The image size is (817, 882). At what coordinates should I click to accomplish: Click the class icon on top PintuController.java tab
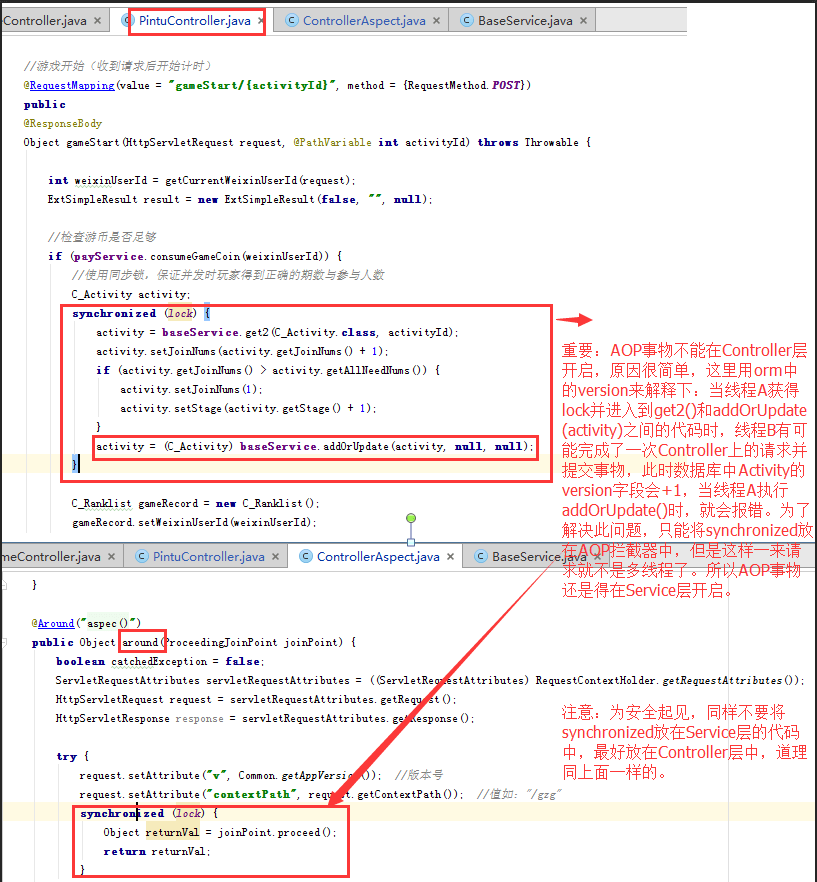pyautogui.click(x=127, y=21)
